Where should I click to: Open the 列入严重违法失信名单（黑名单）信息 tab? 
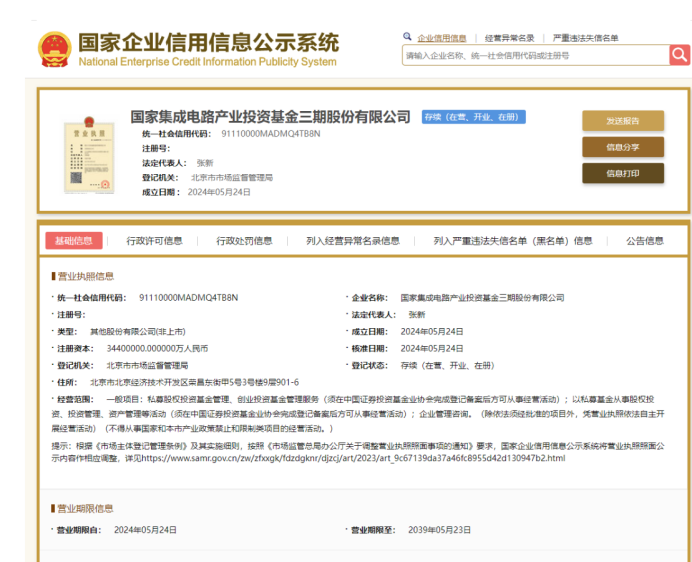click(x=513, y=241)
